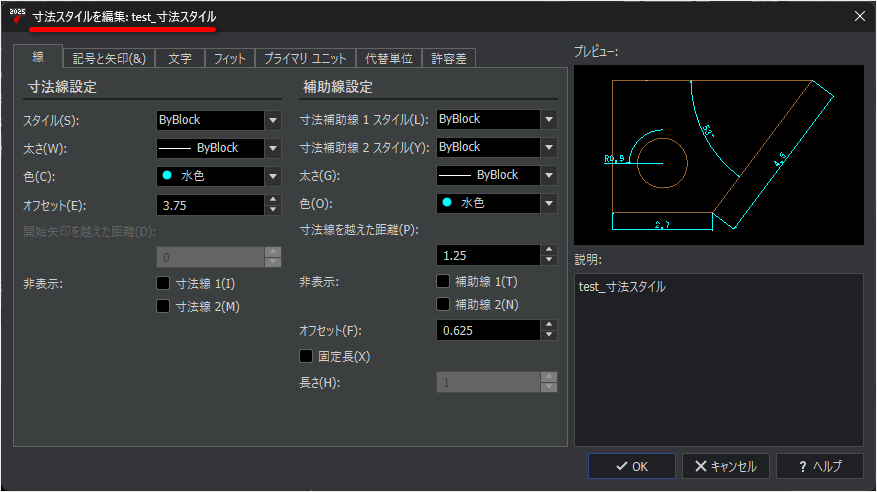This screenshot has height=492, width=877.
Task: Click the cyan color dot in 色(C) field
Action: (167, 176)
